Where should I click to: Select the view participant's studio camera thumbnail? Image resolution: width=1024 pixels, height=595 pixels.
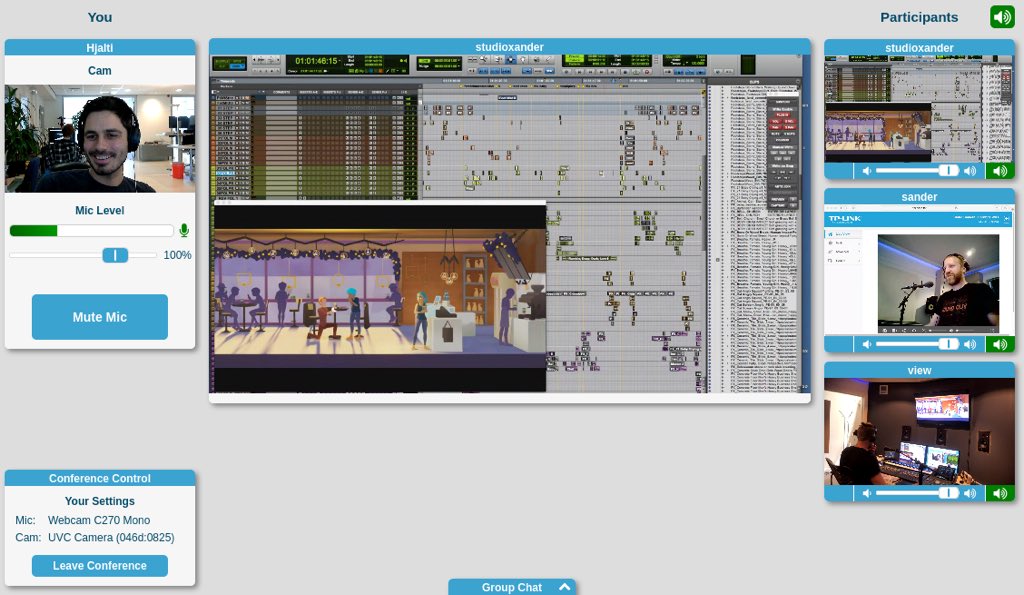pyautogui.click(x=919, y=432)
